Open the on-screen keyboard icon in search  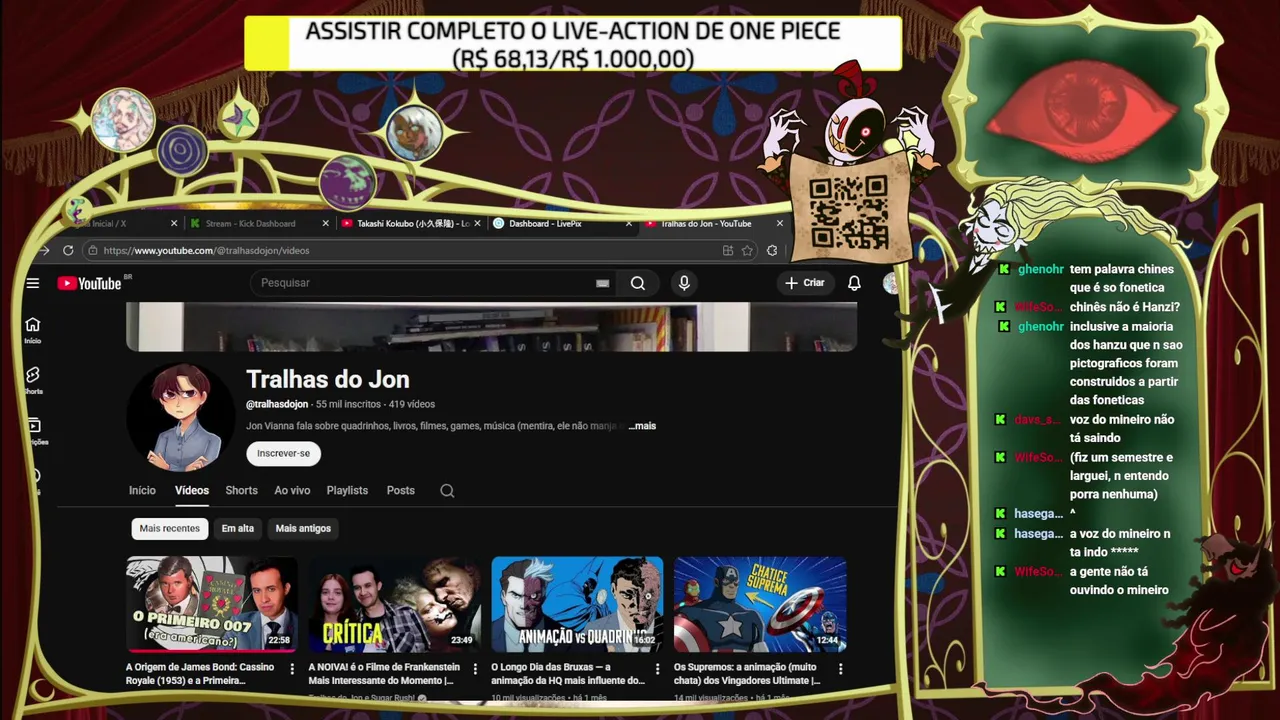603,283
